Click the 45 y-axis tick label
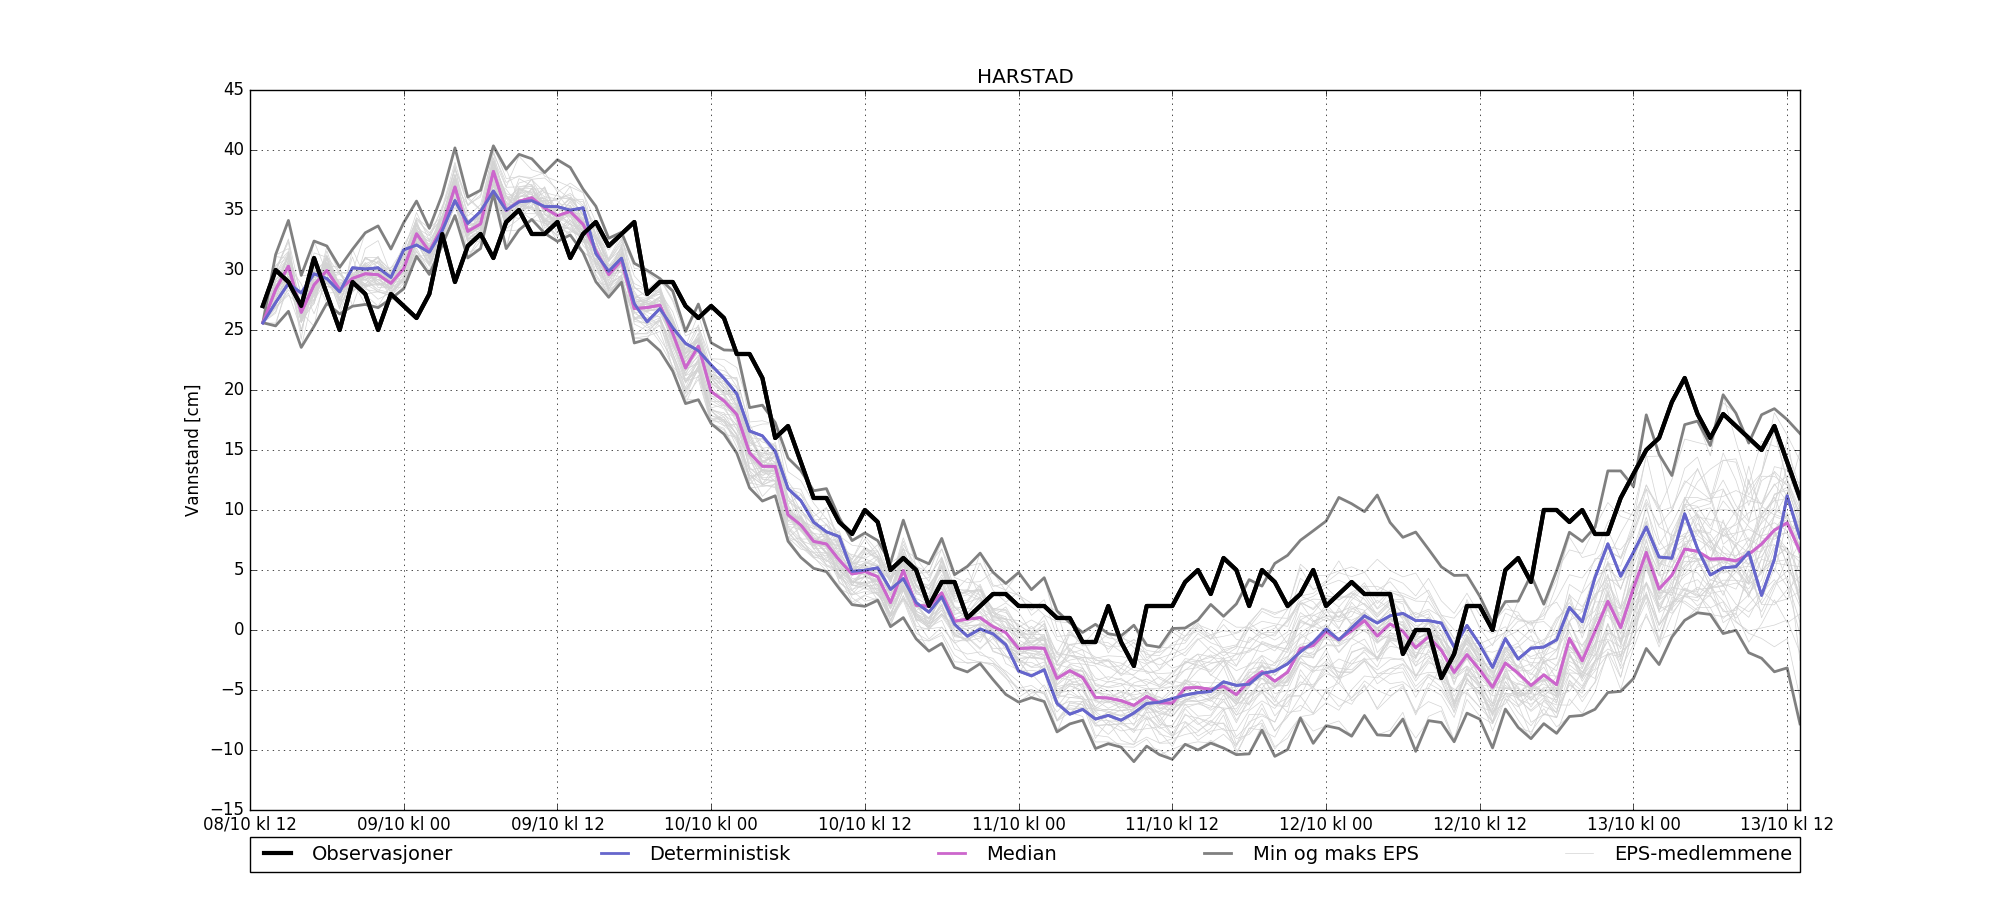Viewport: 2000px width, 900px height. tap(233, 90)
